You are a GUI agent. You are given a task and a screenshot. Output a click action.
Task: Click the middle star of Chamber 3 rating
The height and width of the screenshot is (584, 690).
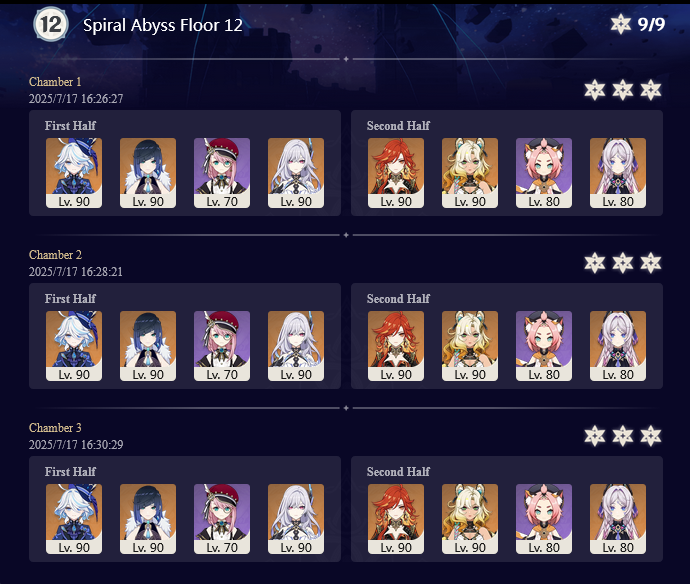[x=623, y=436]
